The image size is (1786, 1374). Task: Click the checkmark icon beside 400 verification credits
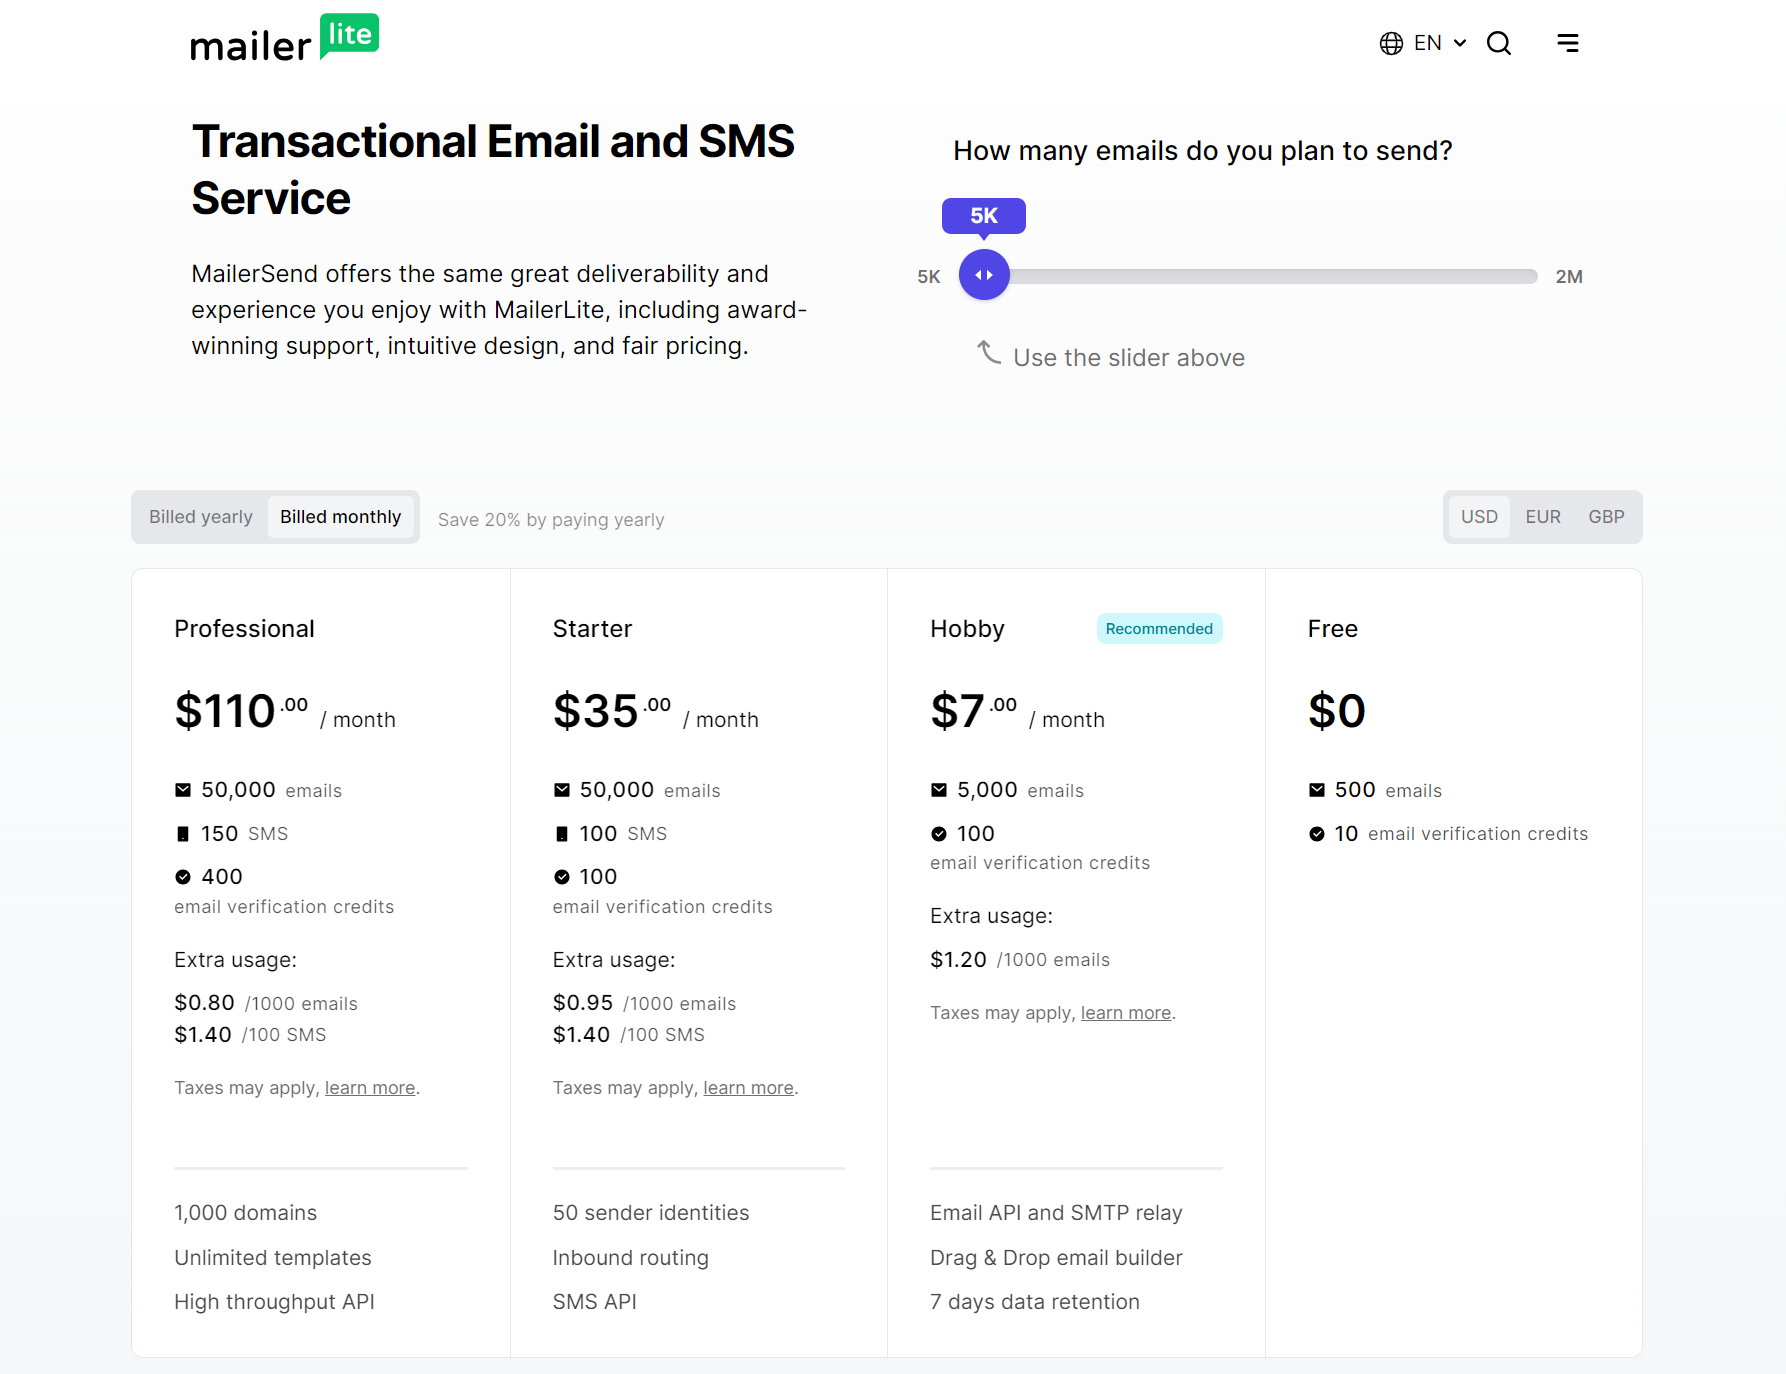[183, 876]
